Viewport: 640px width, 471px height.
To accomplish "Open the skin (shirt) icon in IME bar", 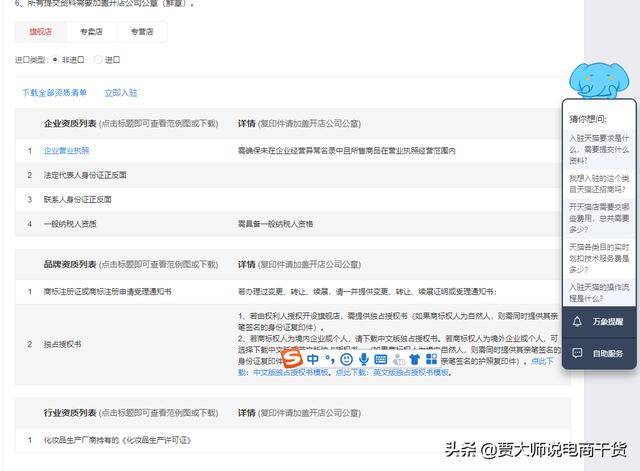I will point(415,359).
